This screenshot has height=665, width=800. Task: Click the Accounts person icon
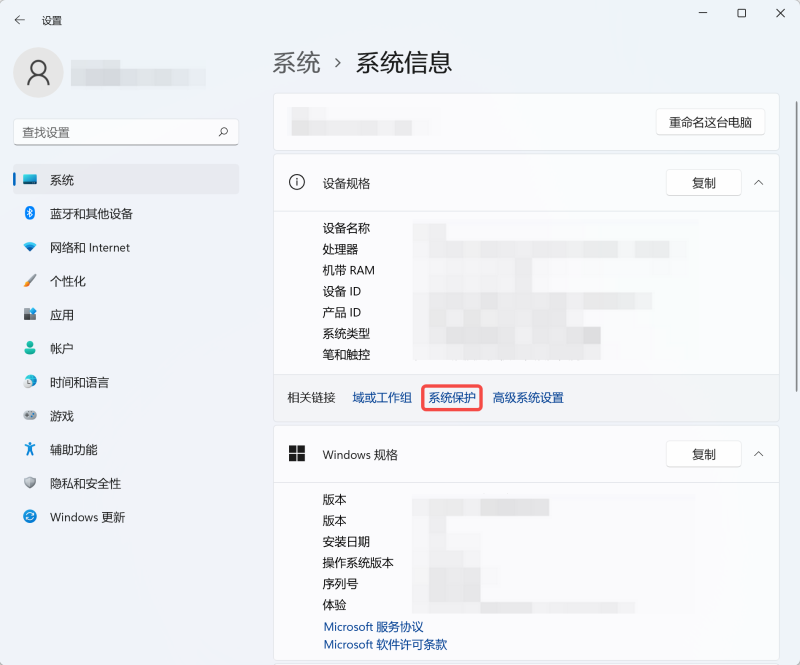point(30,348)
